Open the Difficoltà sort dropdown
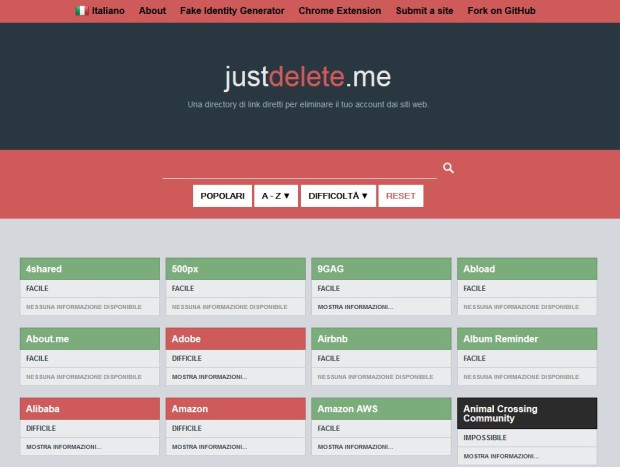 point(338,196)
